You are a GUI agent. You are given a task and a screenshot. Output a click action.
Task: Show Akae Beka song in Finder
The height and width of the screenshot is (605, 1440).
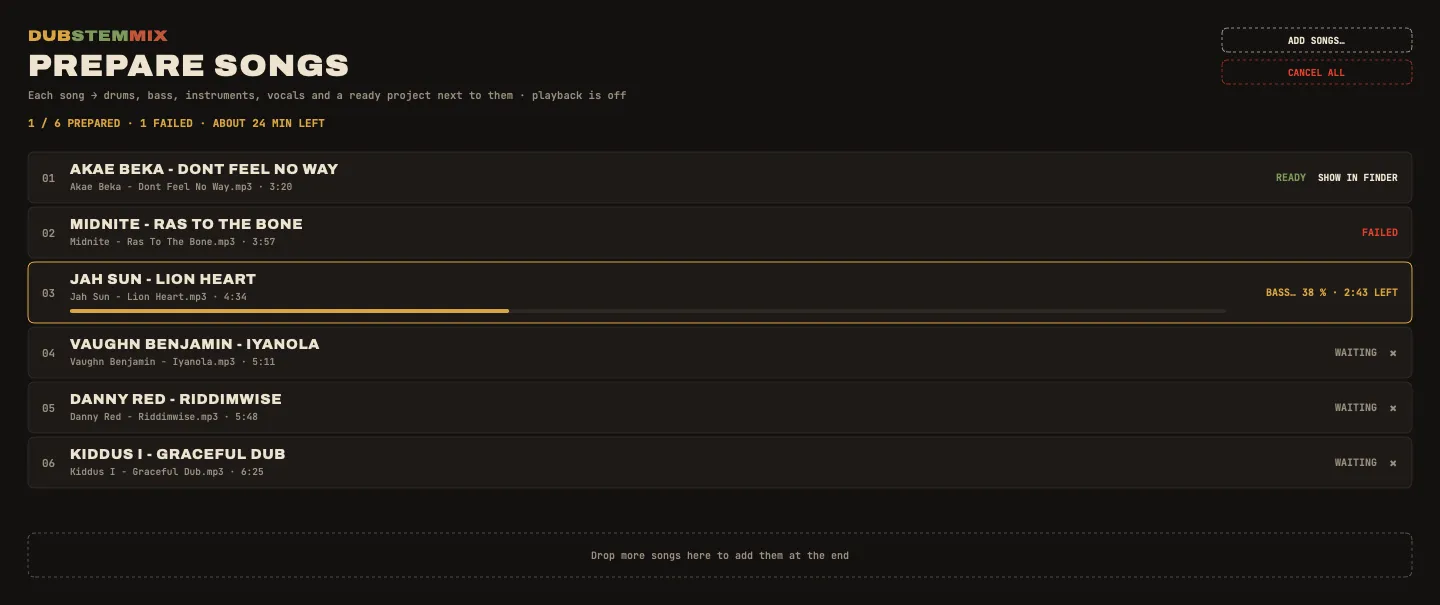1357,178
